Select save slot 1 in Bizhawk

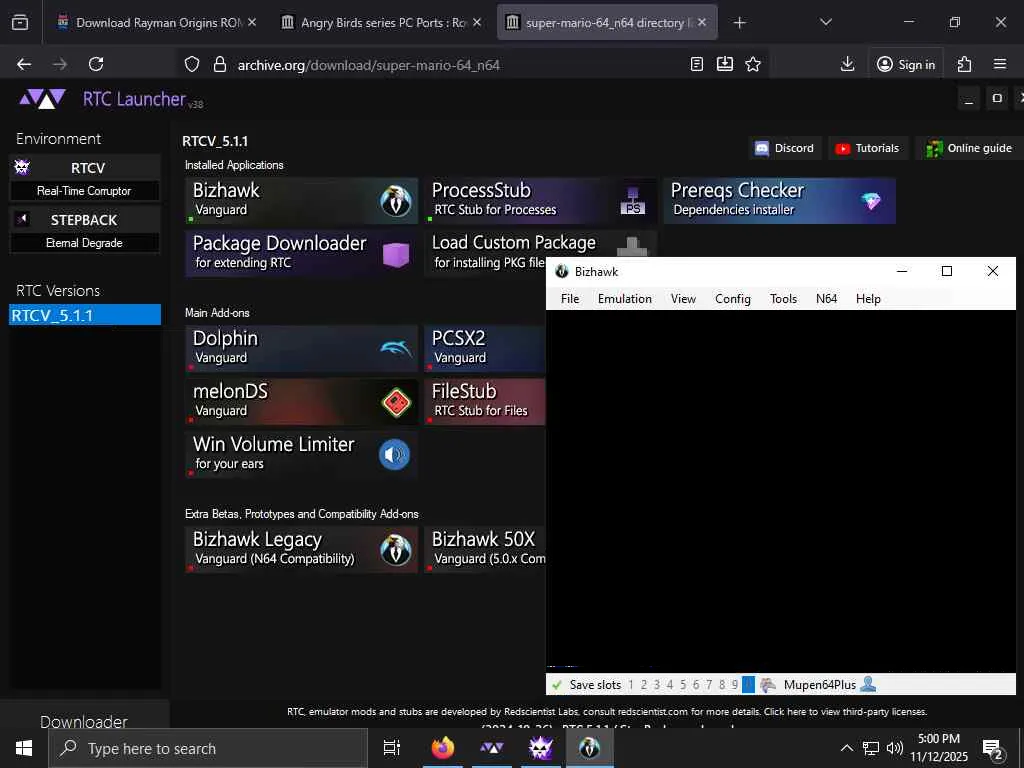coord(631,684)
